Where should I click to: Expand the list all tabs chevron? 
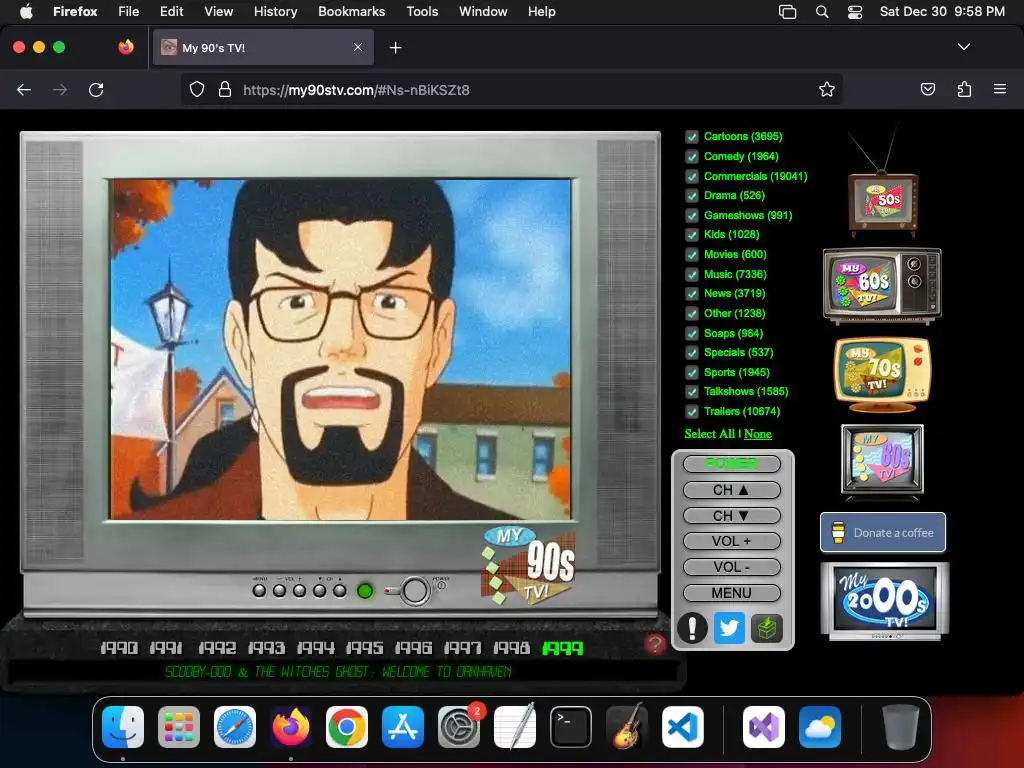click(963, 47)
